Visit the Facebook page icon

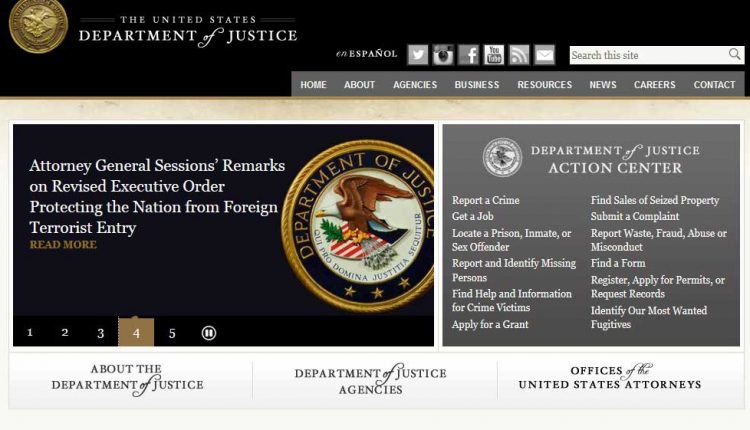click(x=469, y=55)
